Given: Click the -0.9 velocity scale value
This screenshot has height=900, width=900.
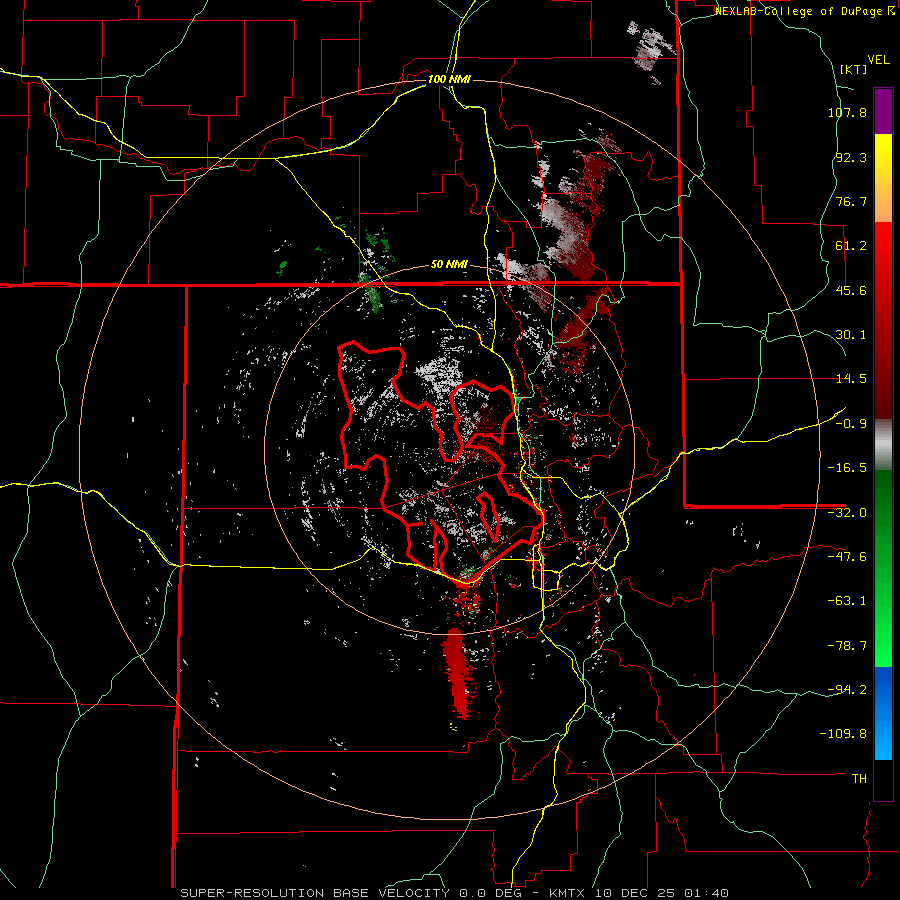Looking at the screenshot, I should 851,424.
